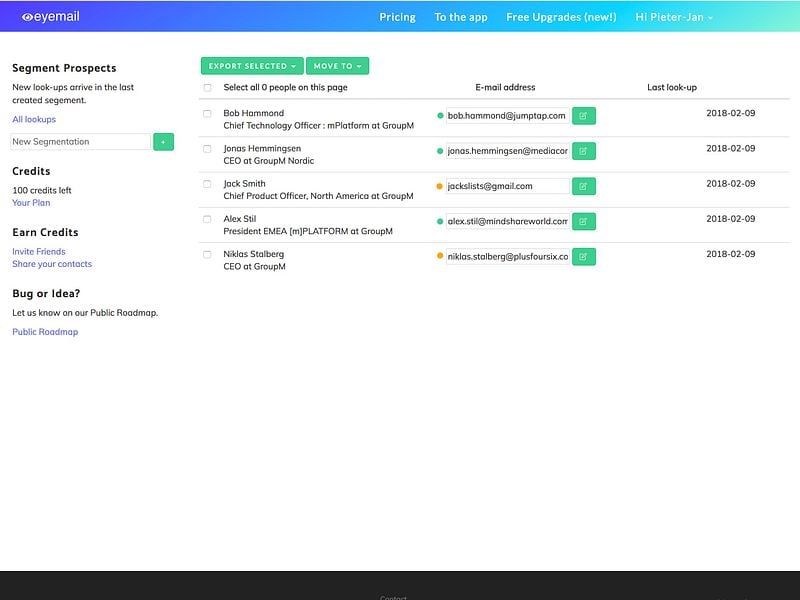Click green status dot next to Jonas Hemmingsen's email
The image size is (800, 600).
(440, 151)
